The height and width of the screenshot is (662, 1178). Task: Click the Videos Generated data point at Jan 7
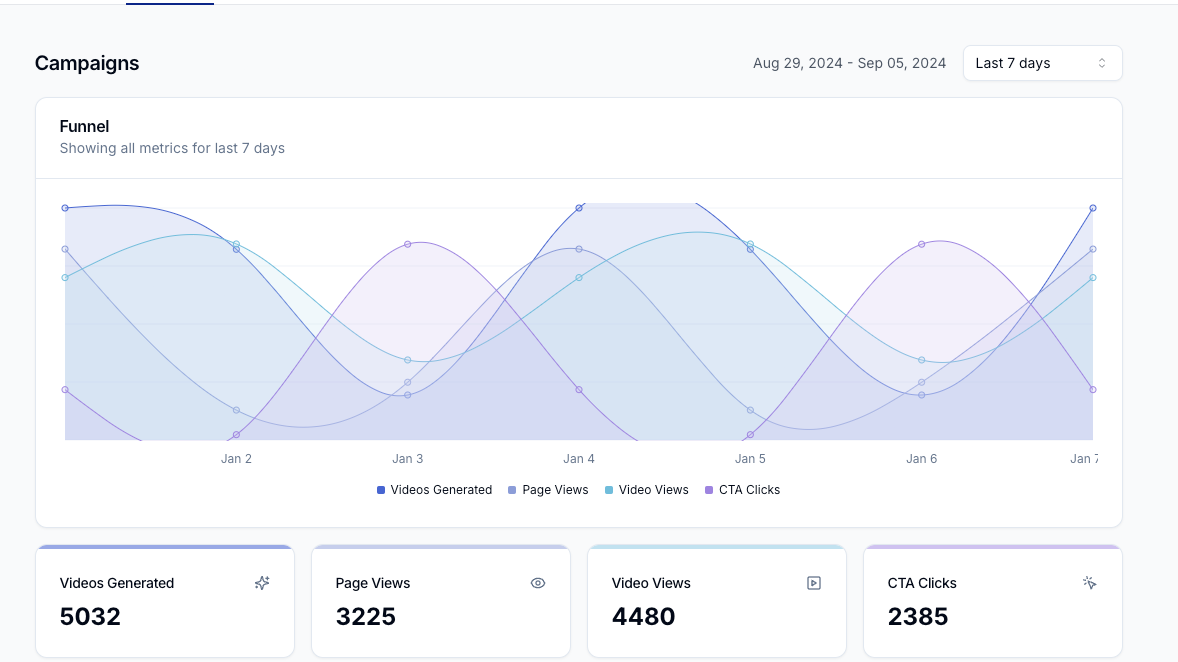1093,208
